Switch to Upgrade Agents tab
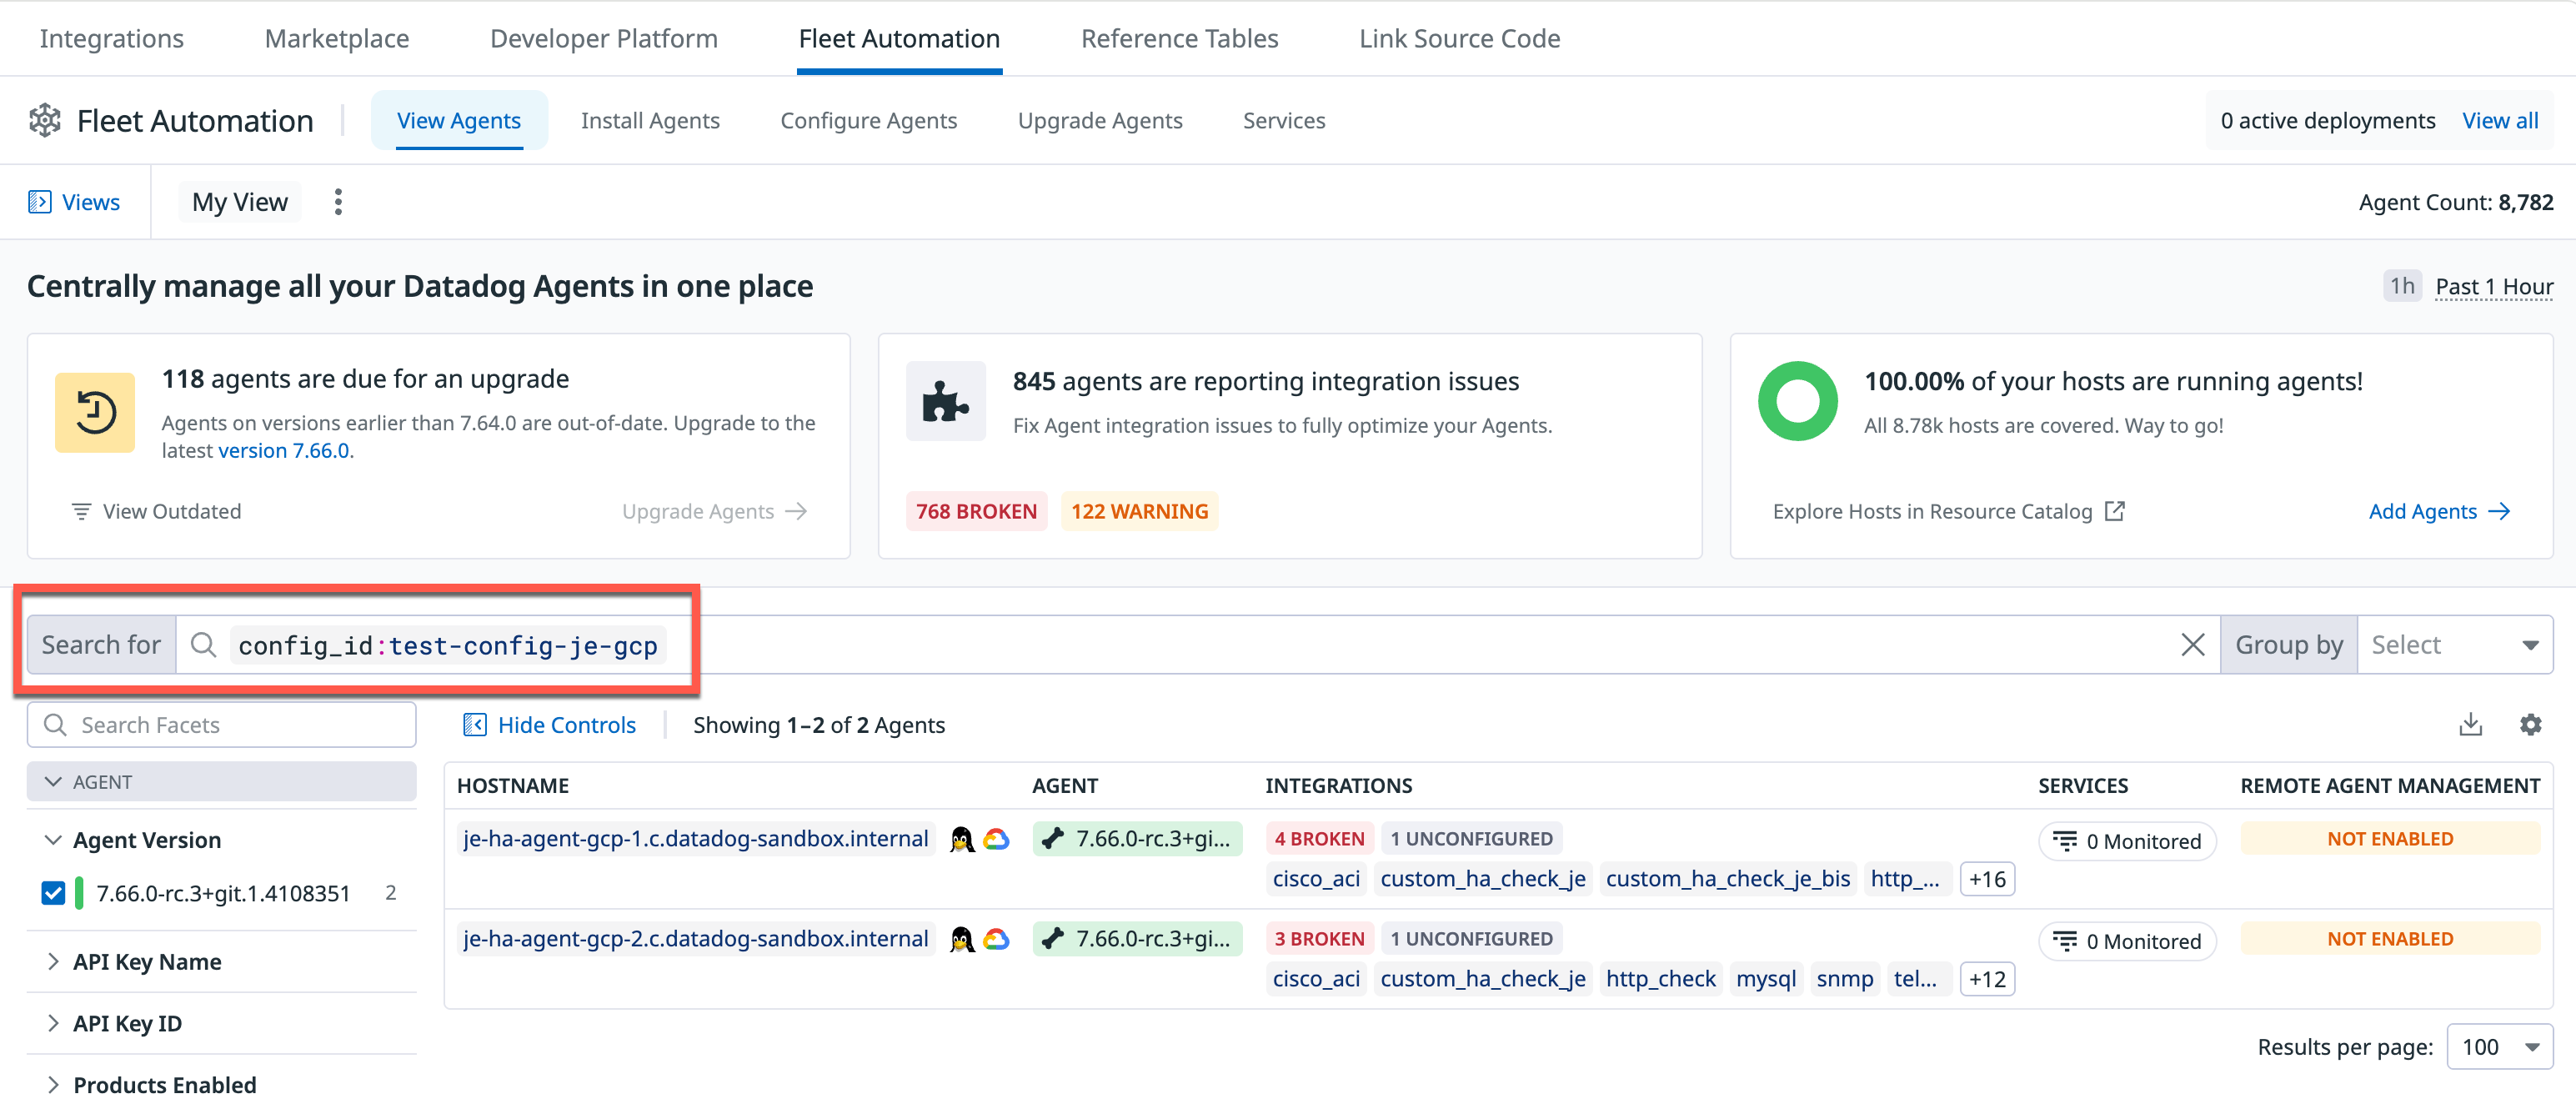The height and width of the screenshot is (1114, 2576). coord(1099,121)
